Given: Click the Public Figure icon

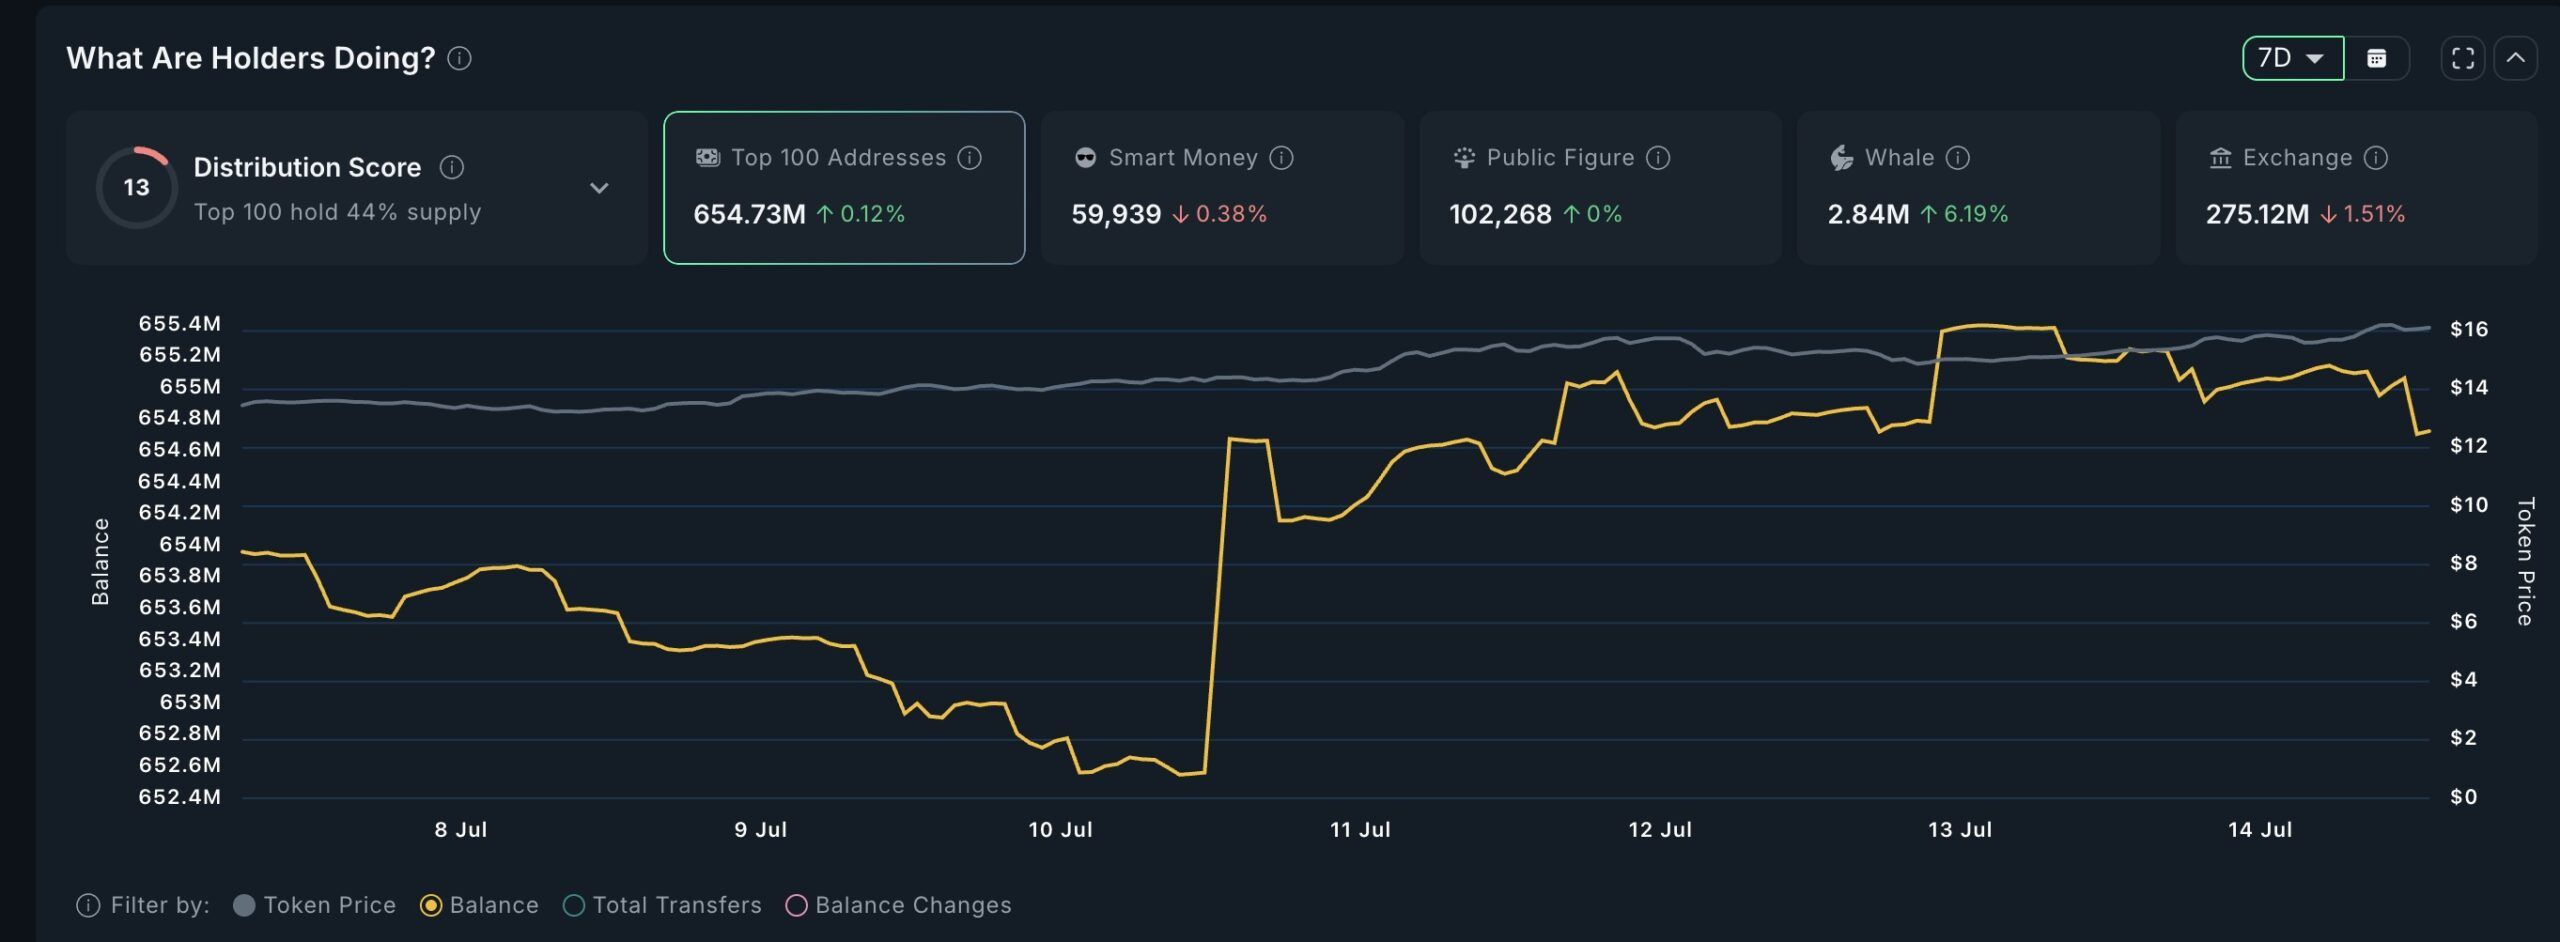Looking at the screenshot, I should tap(1463, 157).
